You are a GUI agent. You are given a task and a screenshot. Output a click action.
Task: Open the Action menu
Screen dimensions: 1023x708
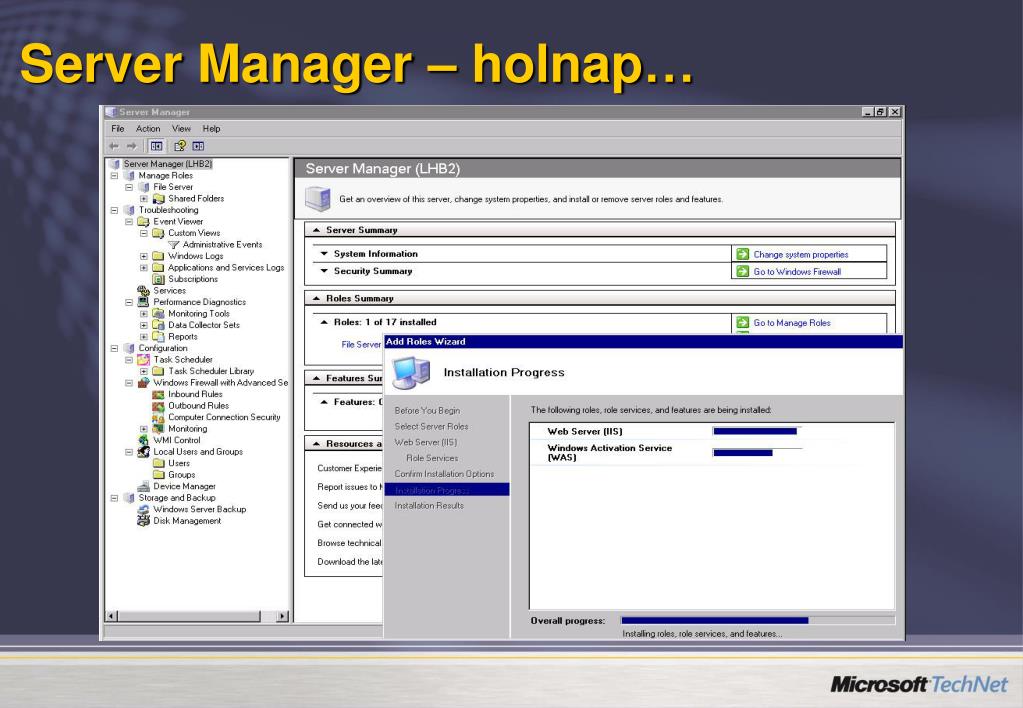(148, 129)
